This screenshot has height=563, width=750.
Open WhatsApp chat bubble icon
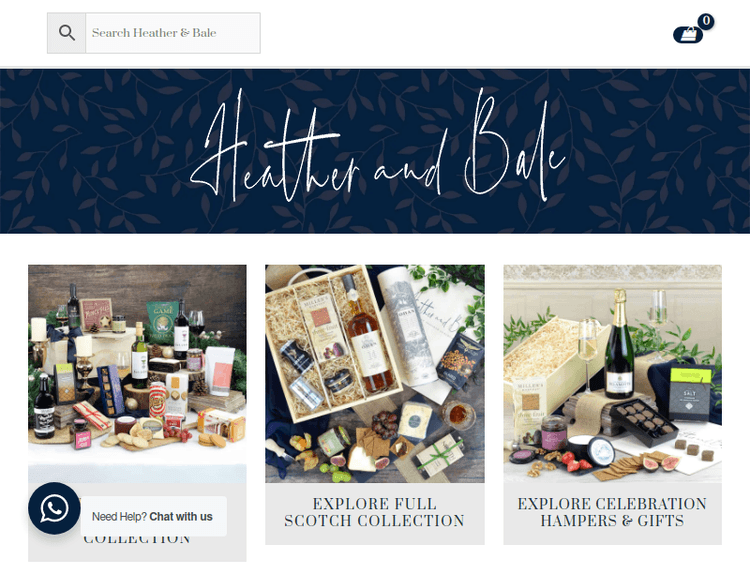point(54,508)
